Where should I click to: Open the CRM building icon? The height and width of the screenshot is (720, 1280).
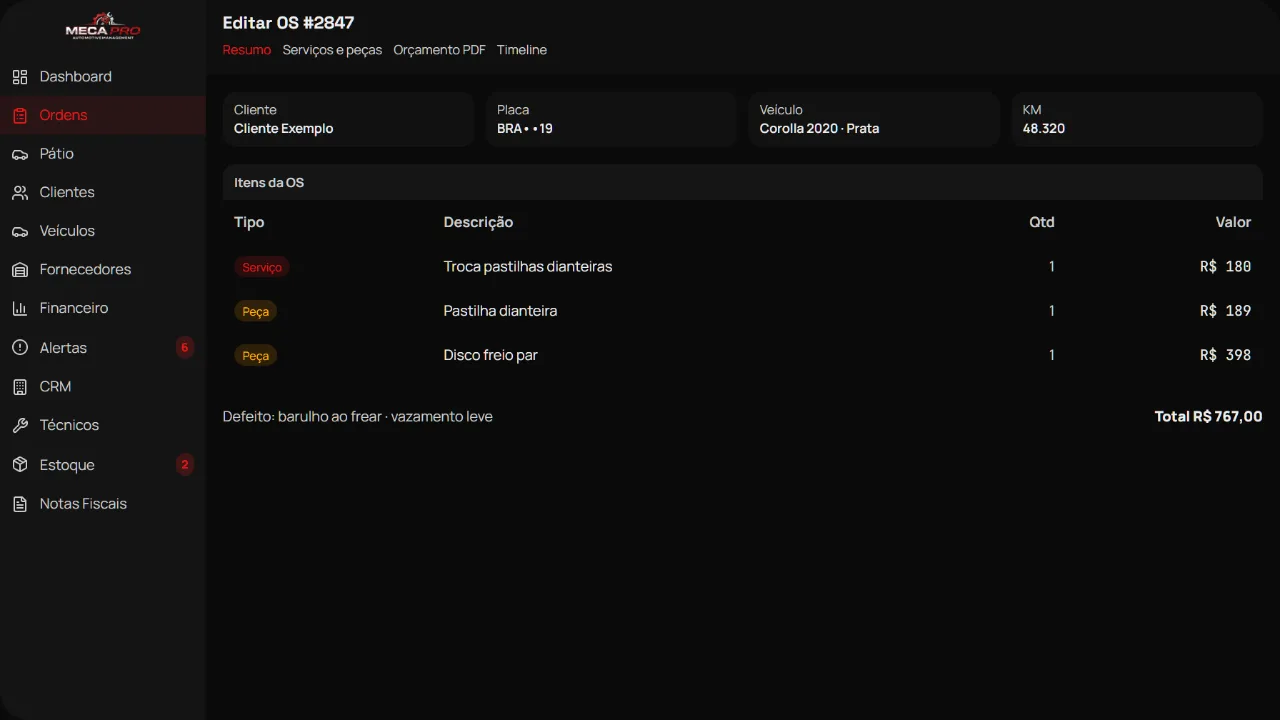click(x=20, y=386)
